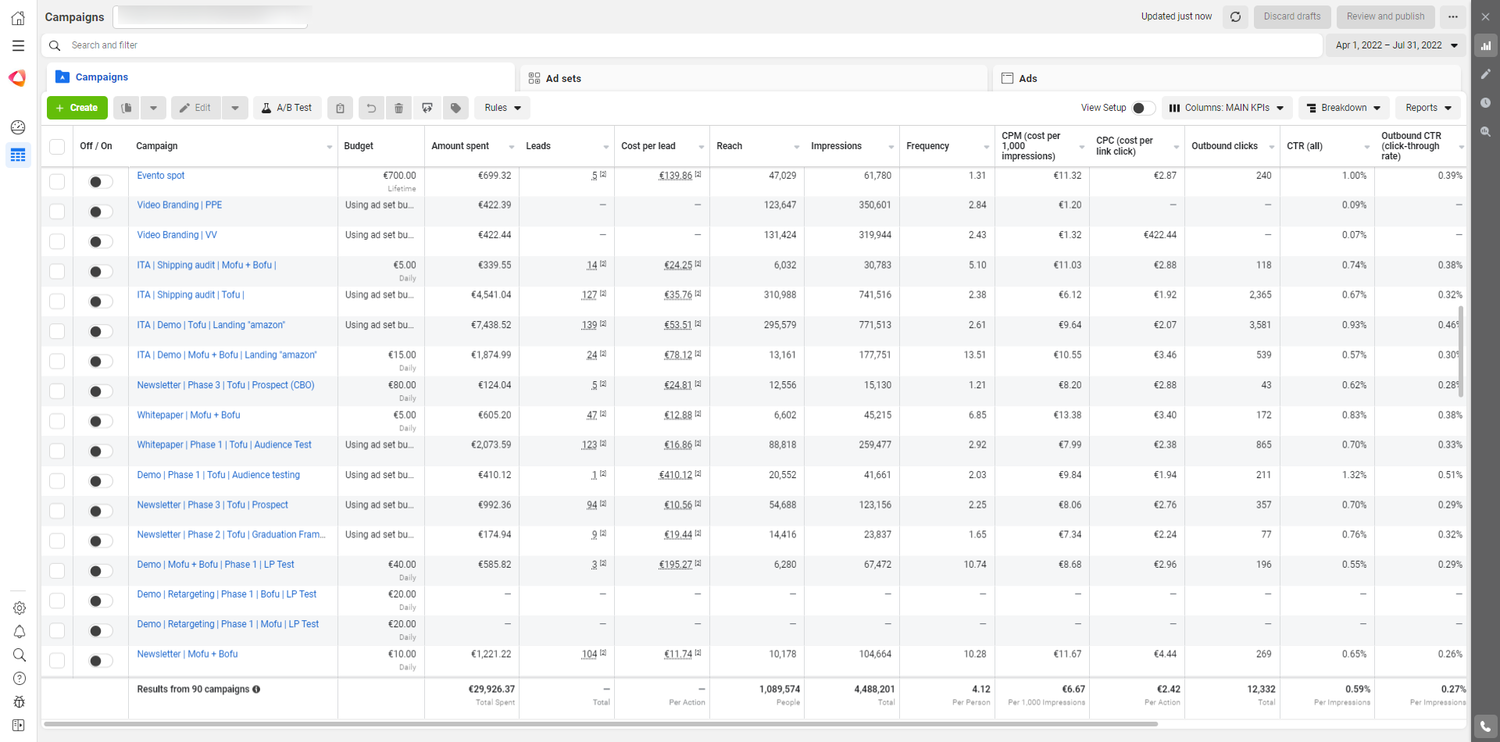Switch on Newsletter | Phase 3 | Tofu | Prospect campaign
Screen dimensions: 1500x742
(x=100, y=511)
